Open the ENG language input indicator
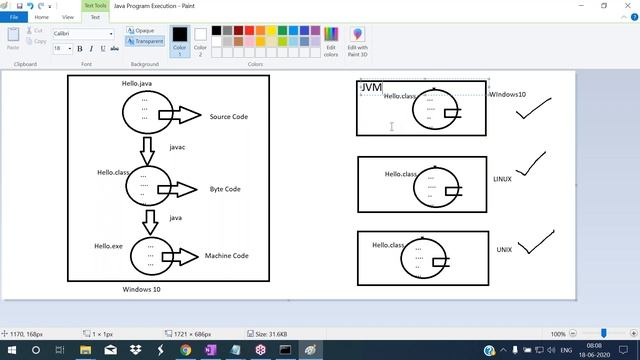Screen dimensions: 640x360 click(x=566, y=350)
